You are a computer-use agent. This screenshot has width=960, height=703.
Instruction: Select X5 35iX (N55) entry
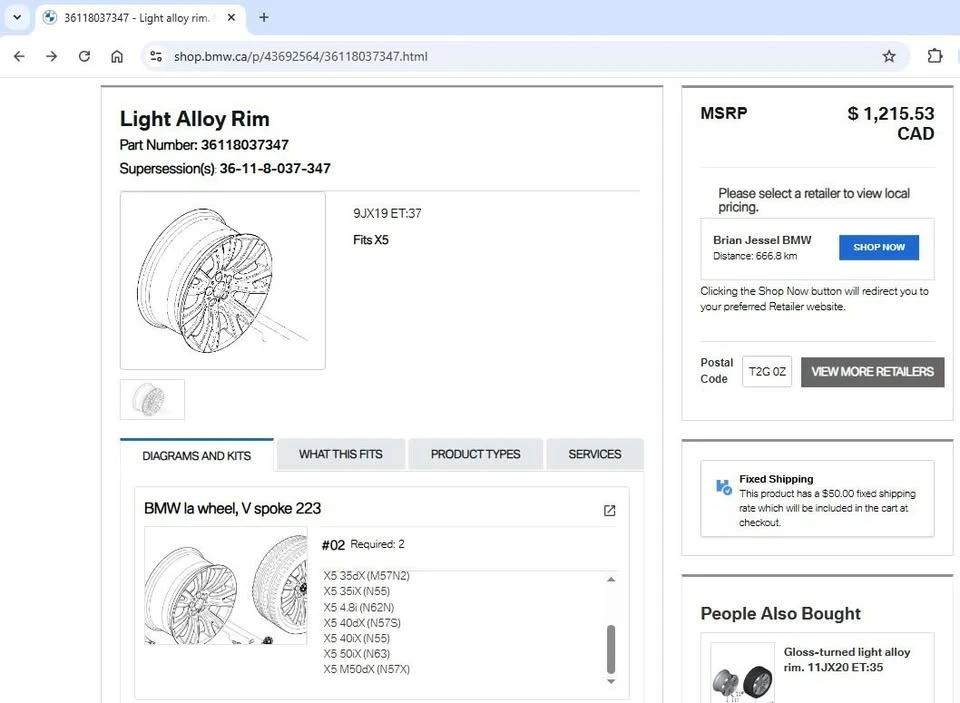[356, 591]
